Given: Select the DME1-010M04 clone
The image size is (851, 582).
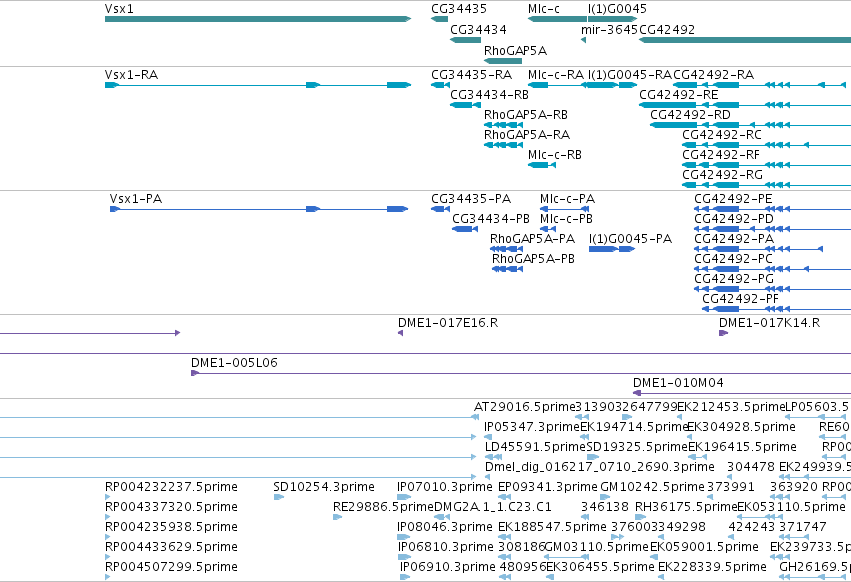Looking at the screenshot, I should point(742,393).
